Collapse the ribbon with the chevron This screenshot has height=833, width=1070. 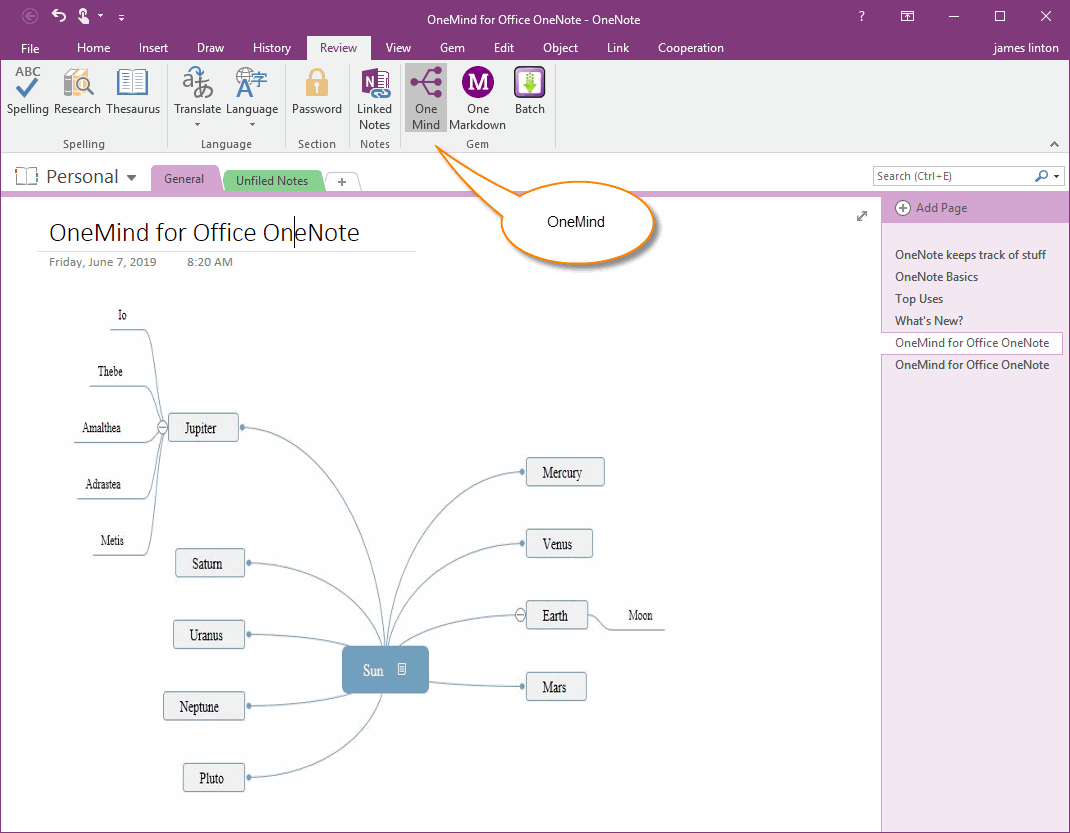tap(1054, 144)
